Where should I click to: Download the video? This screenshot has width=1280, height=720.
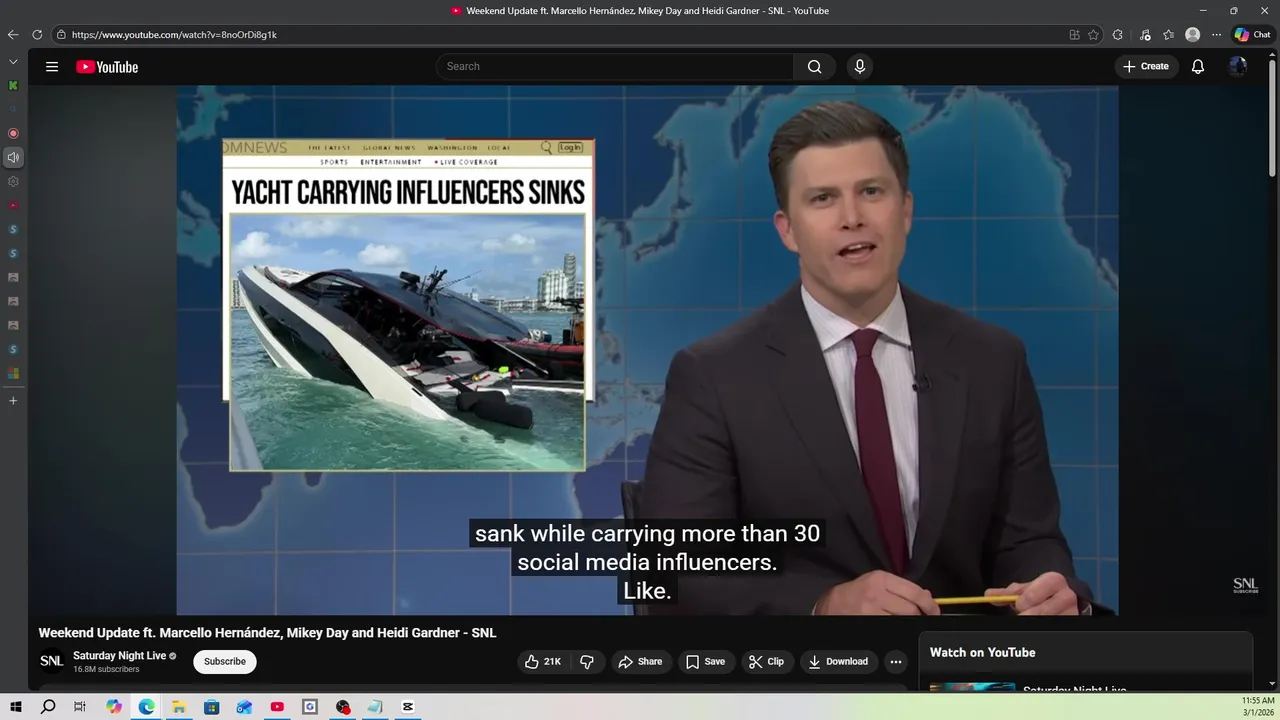coord(838,662)
